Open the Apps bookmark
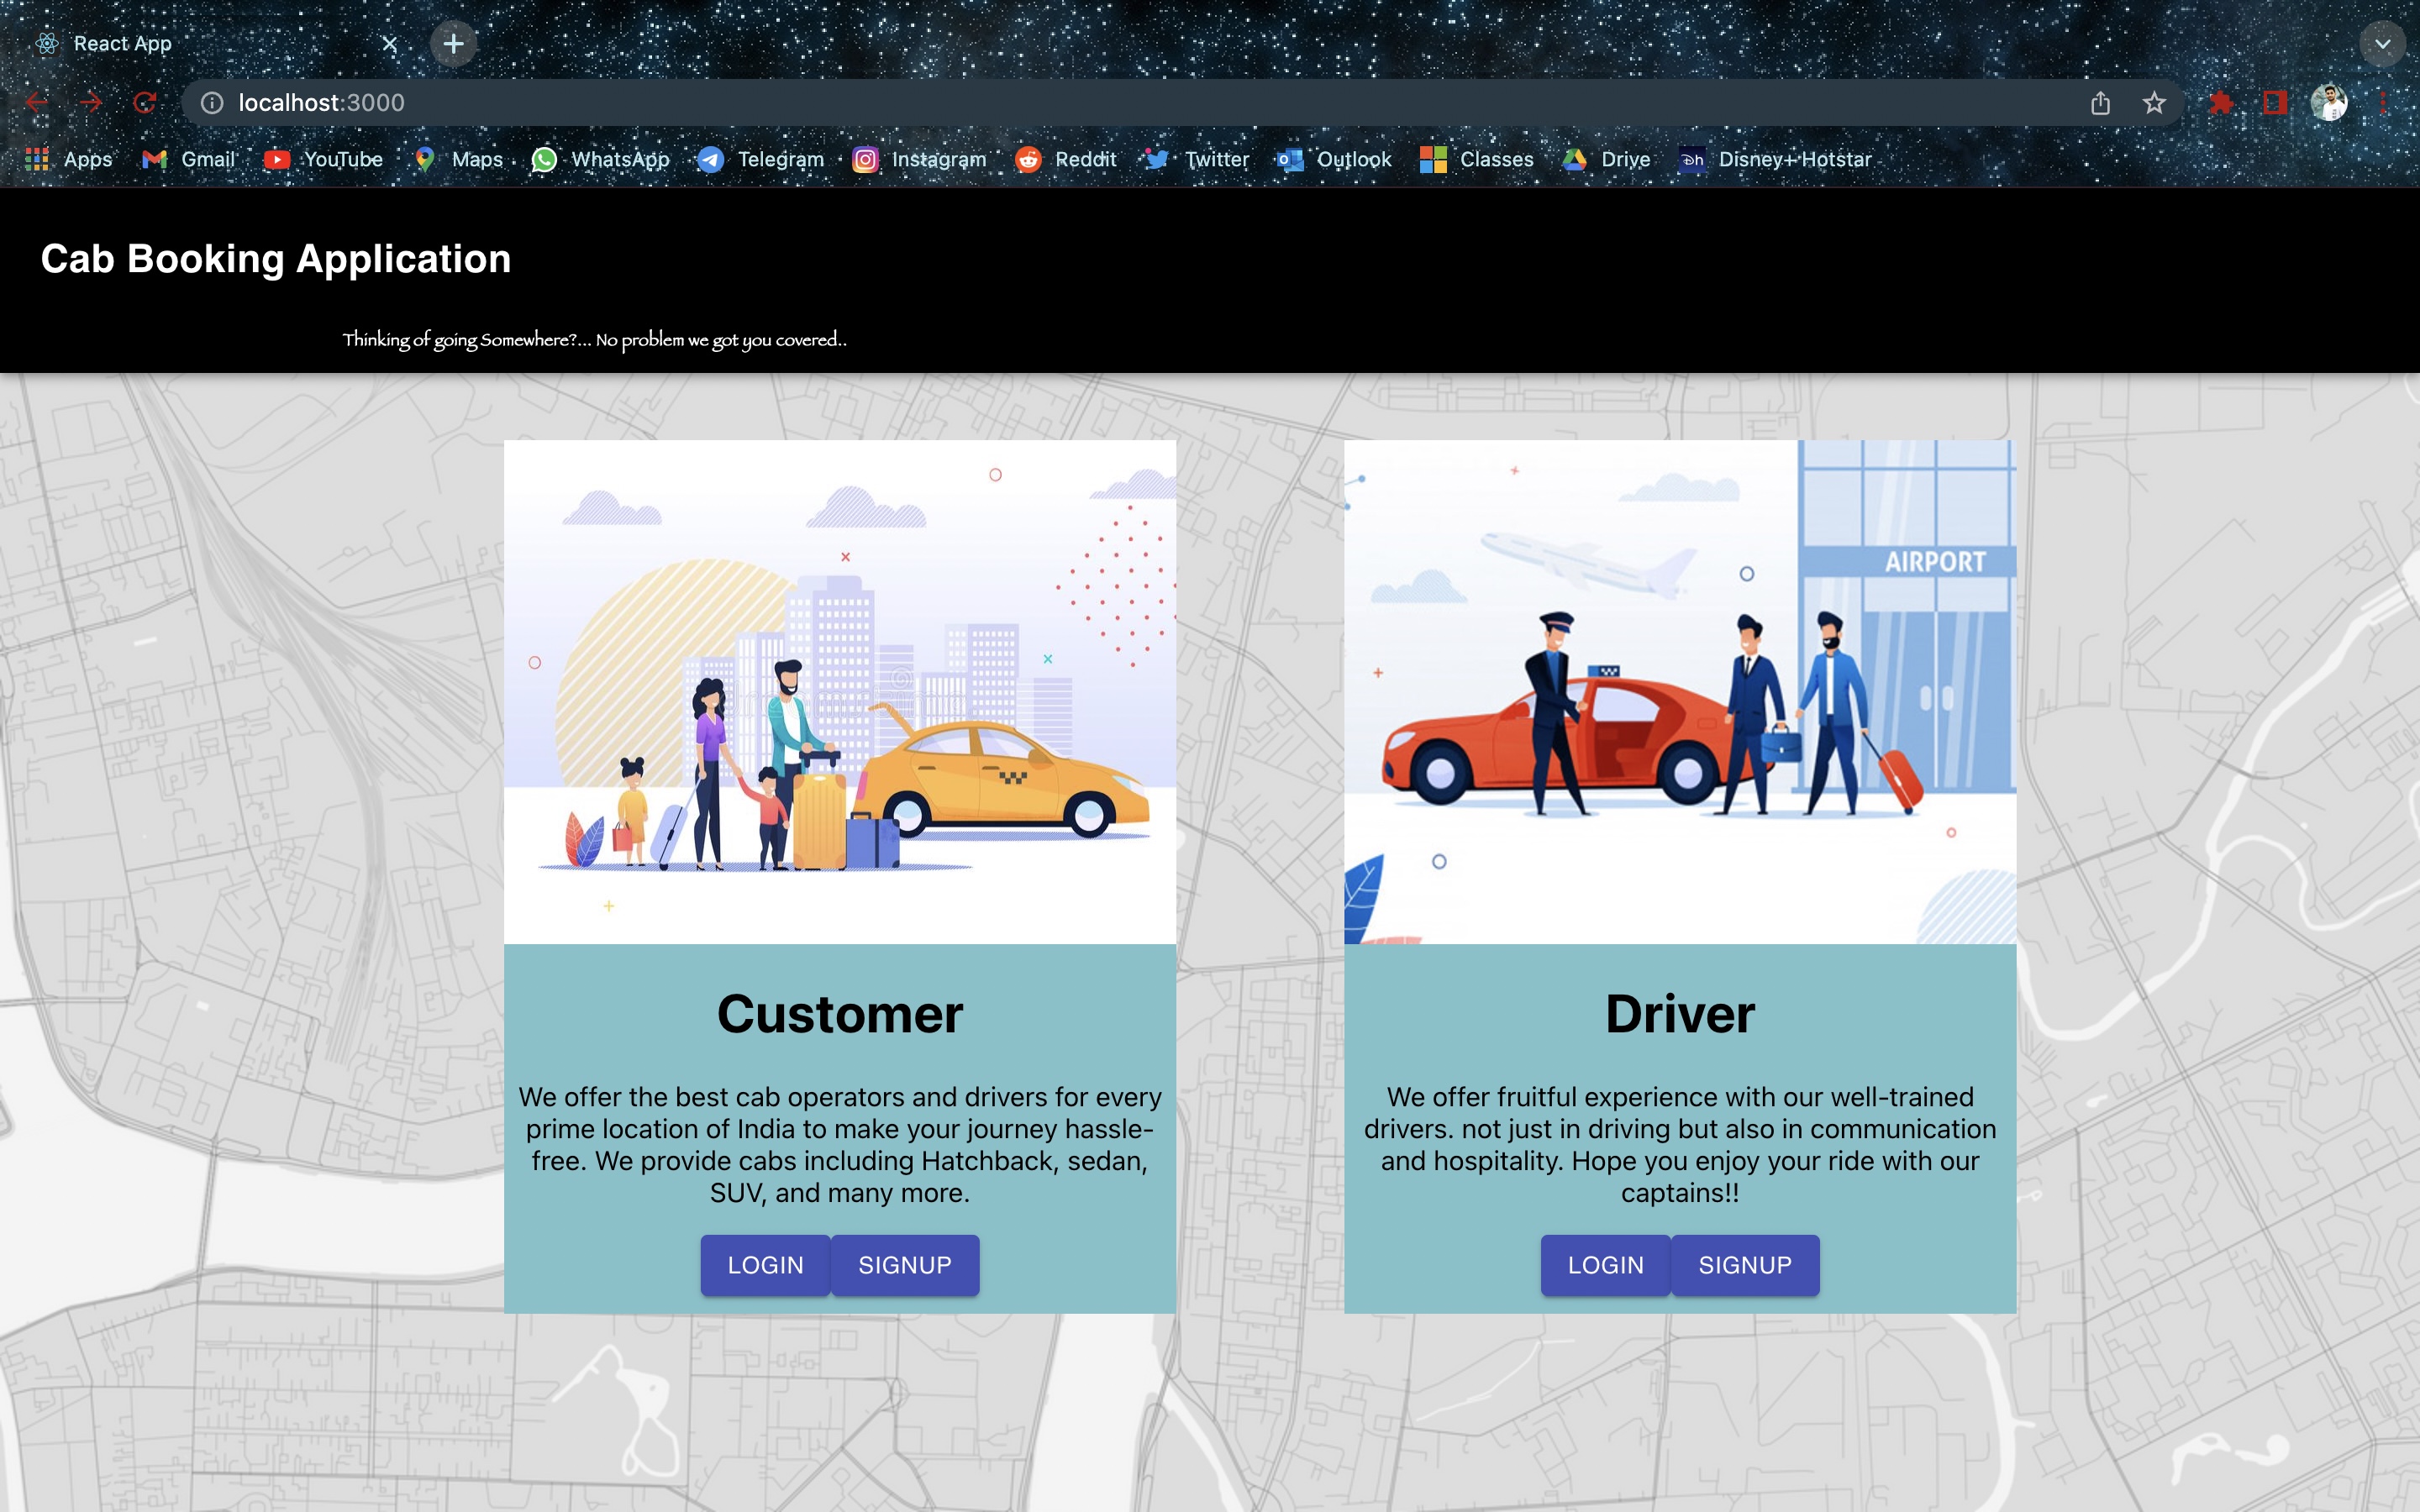2420x1512 pixels. pyautogui.click(x=68, y=159)
